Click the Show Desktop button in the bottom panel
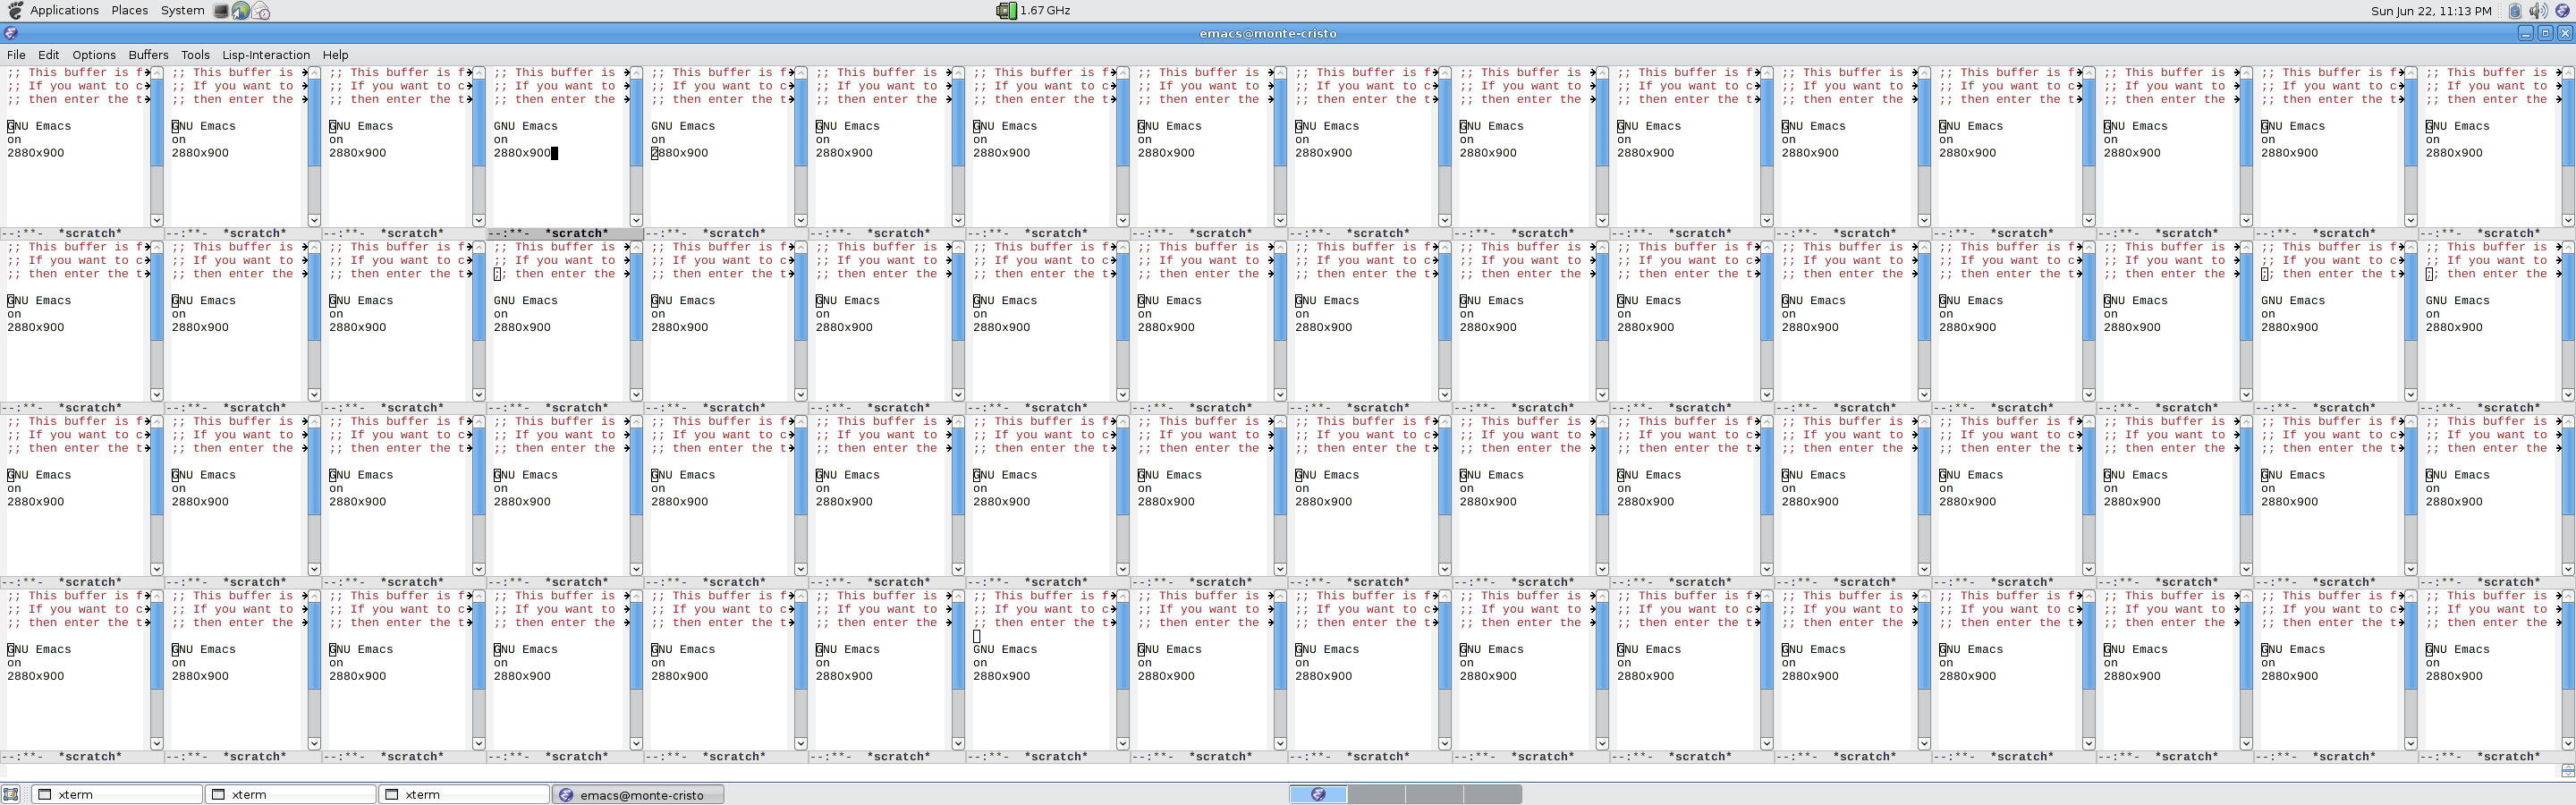 point(12,795)
